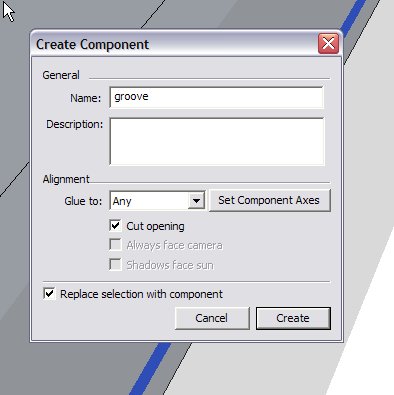This screenshot has height=395, width=394.
Task: Click the Cut opening label text
Action: pyautogui.click(x=155, y=226)
